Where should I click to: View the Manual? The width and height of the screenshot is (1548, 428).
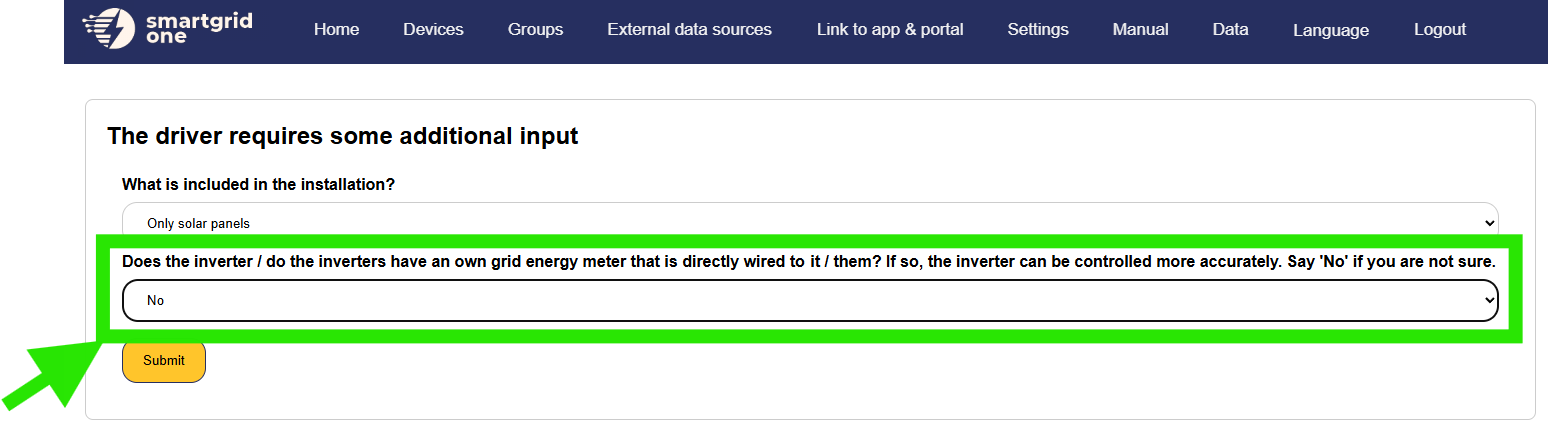1140,30
